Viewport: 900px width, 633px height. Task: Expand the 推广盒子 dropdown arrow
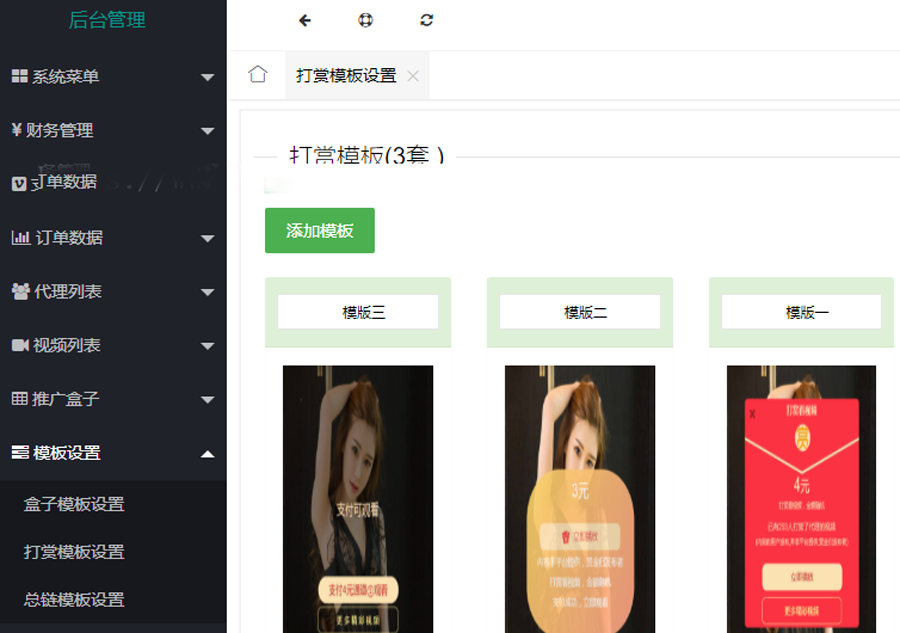point(207,400)
